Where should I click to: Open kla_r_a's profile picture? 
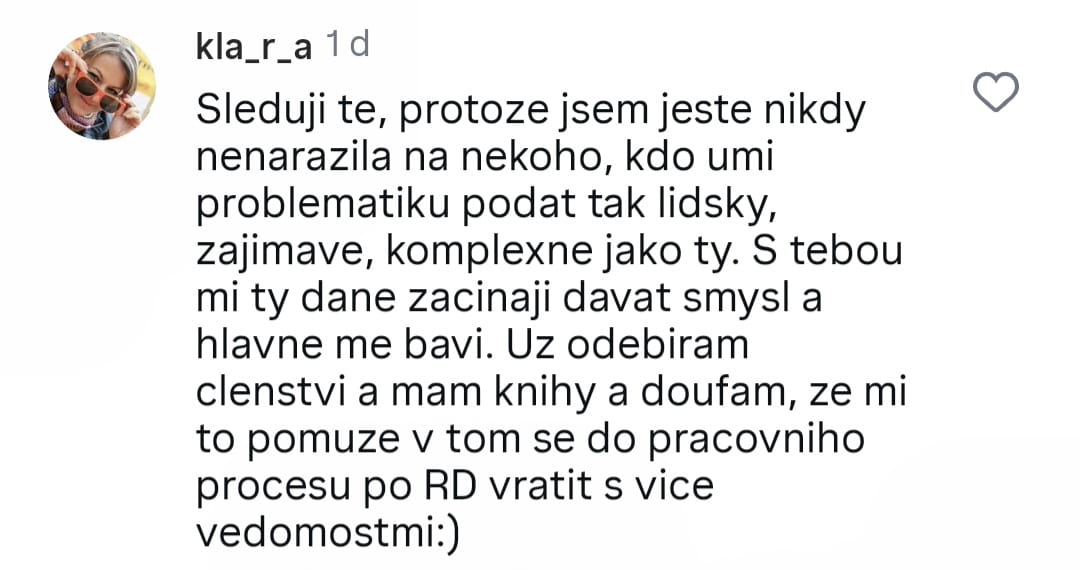(101, 85)
